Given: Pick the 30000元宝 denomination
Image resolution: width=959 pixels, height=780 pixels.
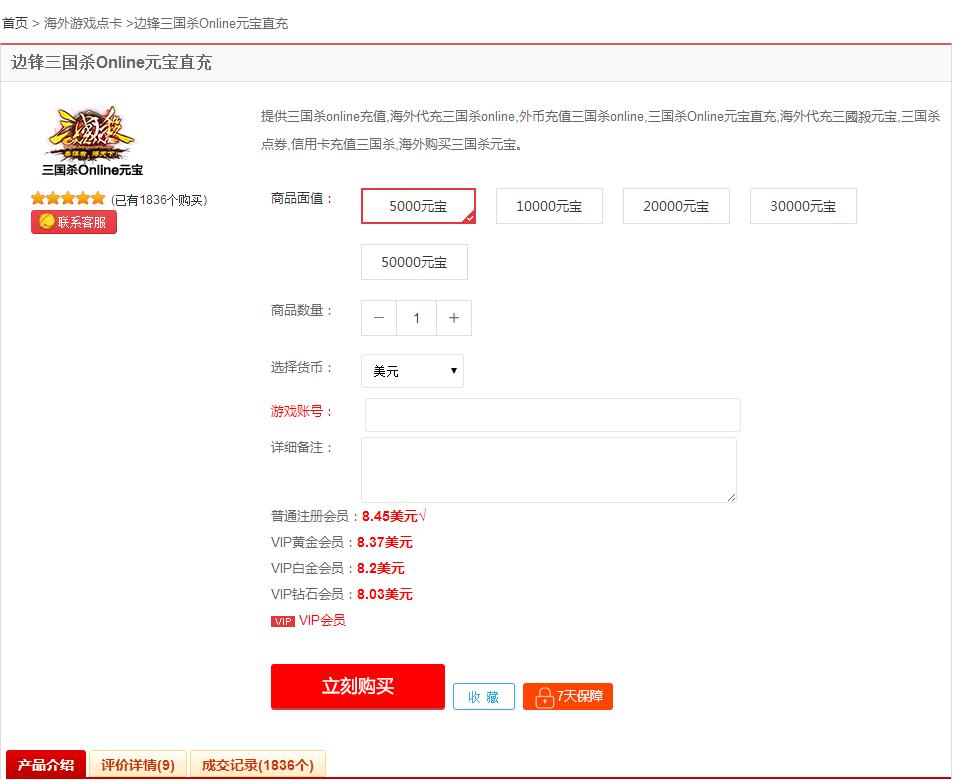Looking at the screenshot, I should [x=803, y=206].
